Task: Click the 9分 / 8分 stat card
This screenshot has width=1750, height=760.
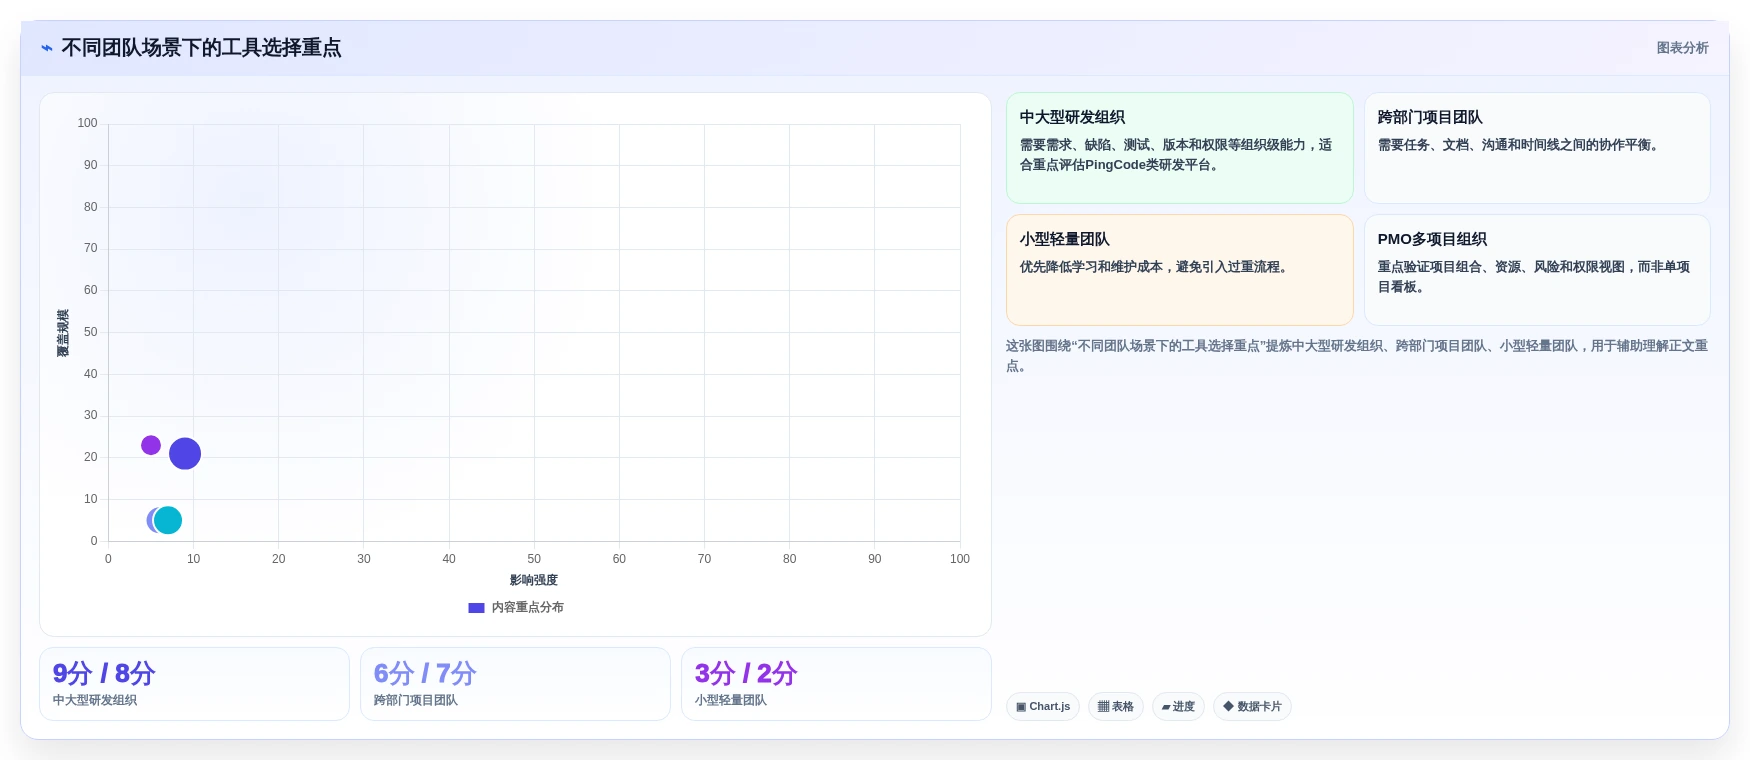Action: coord(194,684)
